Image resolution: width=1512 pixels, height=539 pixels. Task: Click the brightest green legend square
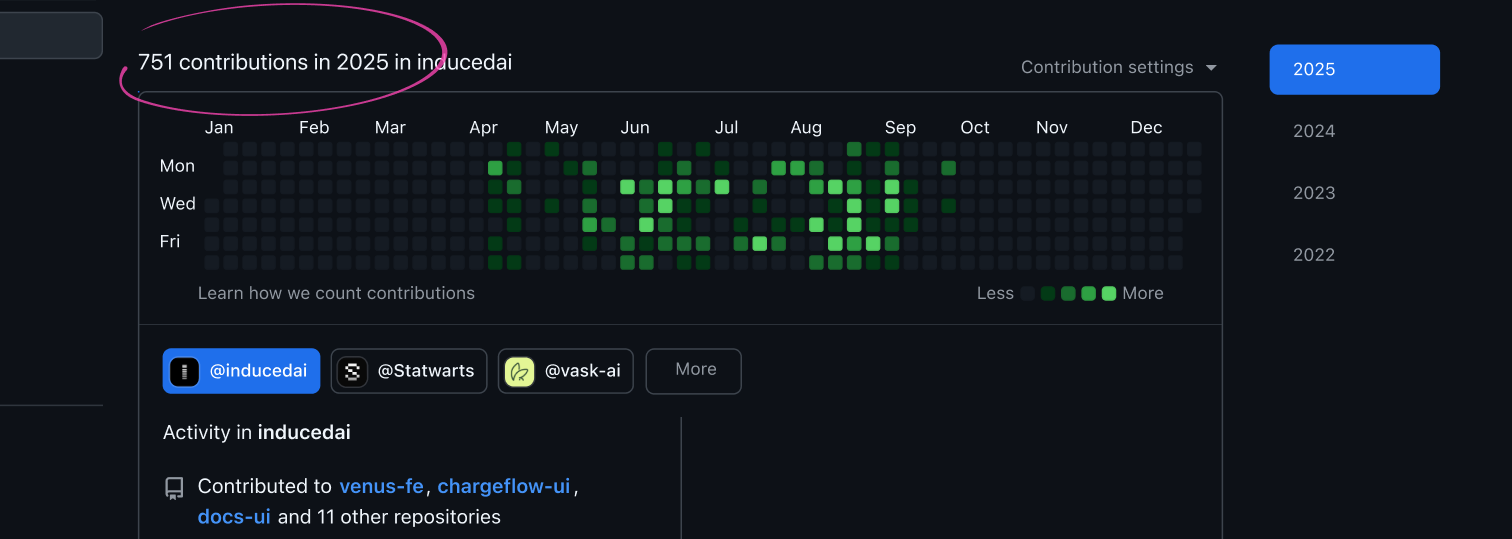pyautogui.click(x=1109, y=294)
